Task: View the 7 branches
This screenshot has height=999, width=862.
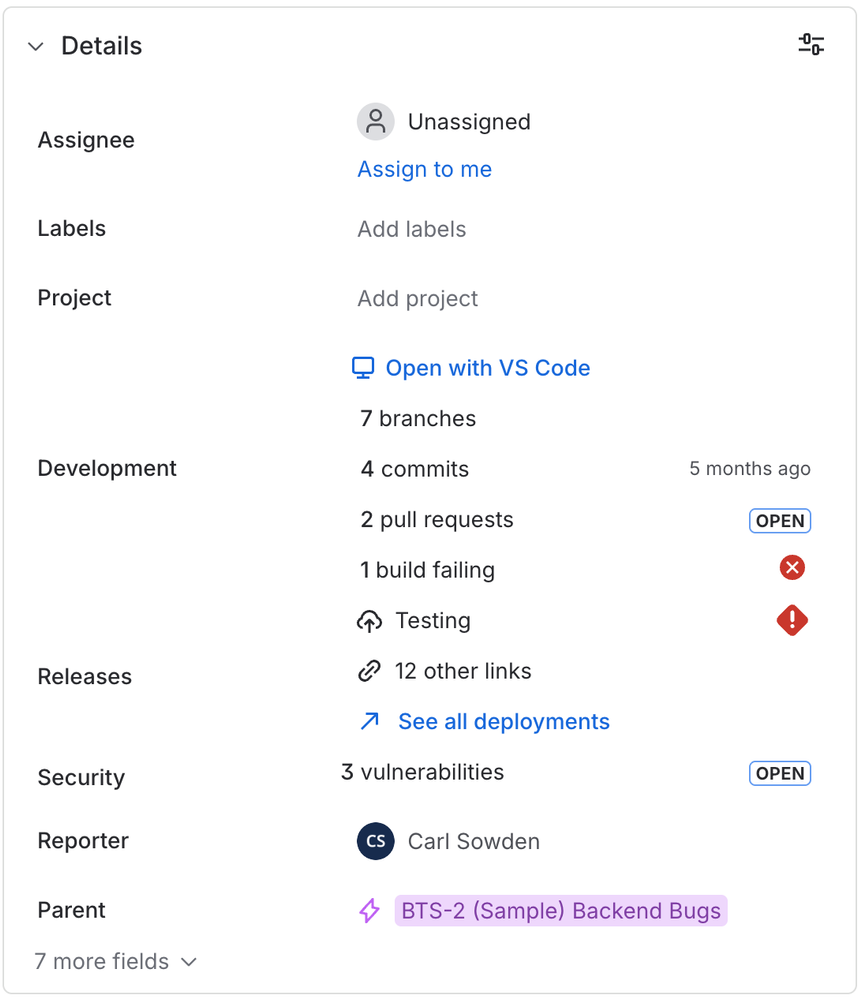Action: 418,418
